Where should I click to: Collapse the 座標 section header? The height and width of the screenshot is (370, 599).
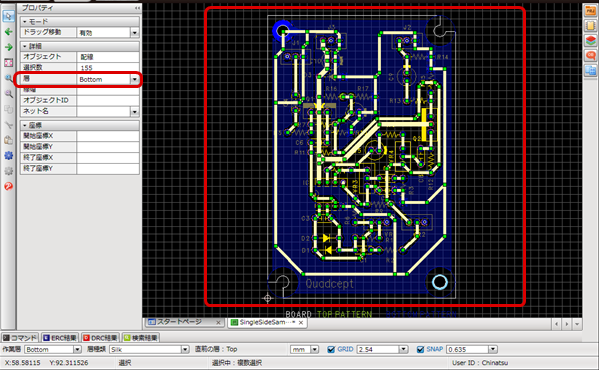[80, 125]
